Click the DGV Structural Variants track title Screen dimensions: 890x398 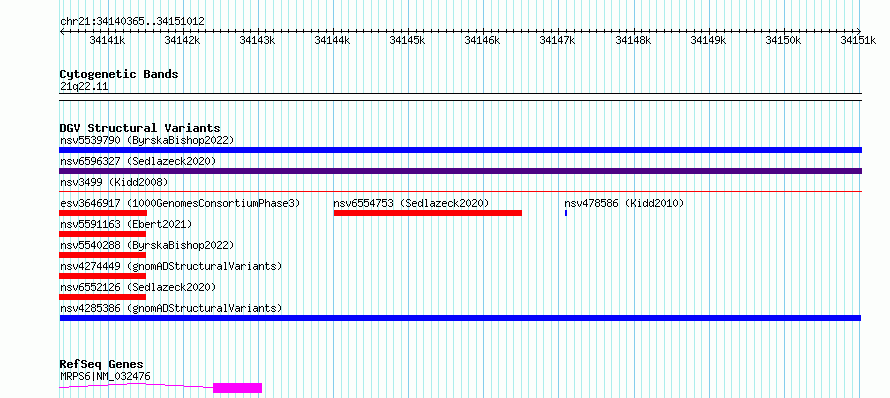140,128
